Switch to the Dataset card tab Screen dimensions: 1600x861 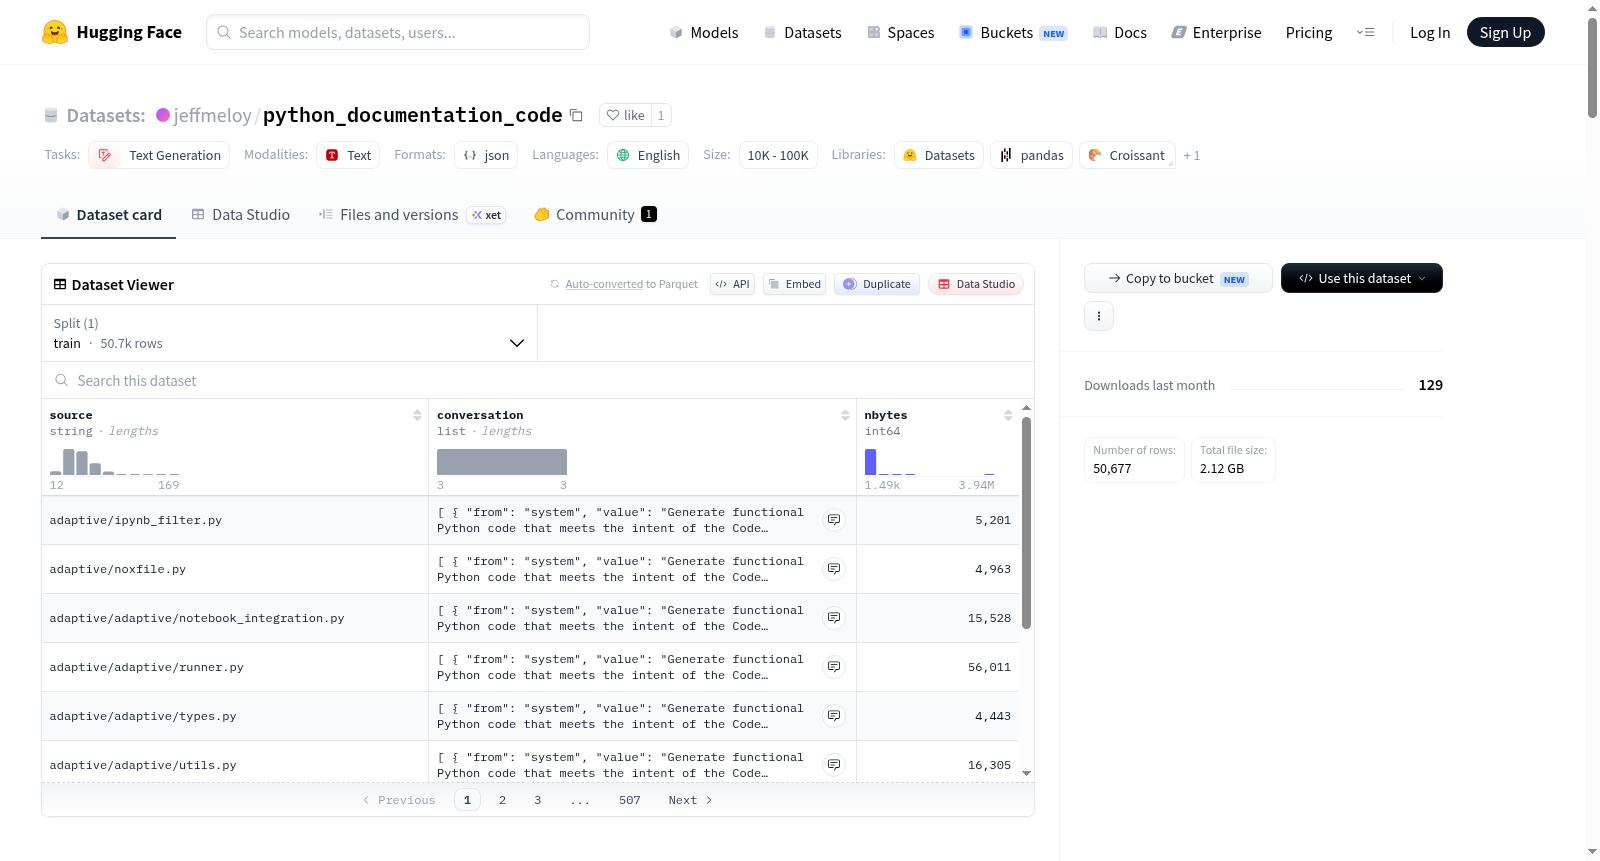pyautogui.click(x=109, y=215)
